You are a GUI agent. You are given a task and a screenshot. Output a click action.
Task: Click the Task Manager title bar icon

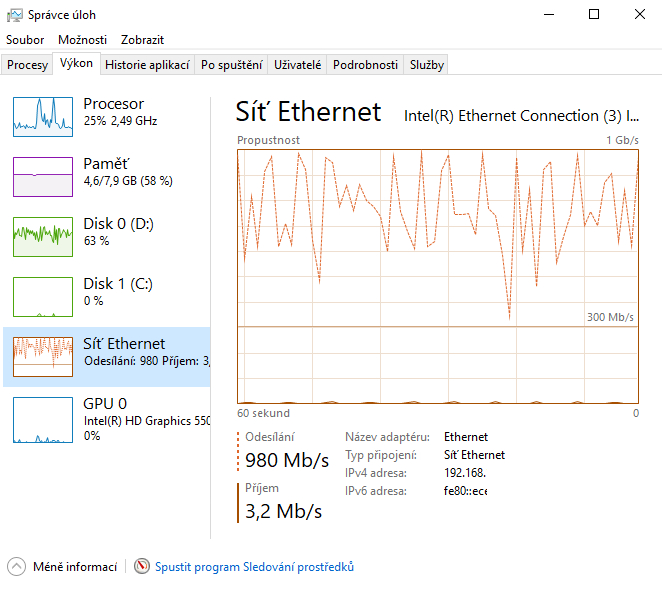pos(15,15)
